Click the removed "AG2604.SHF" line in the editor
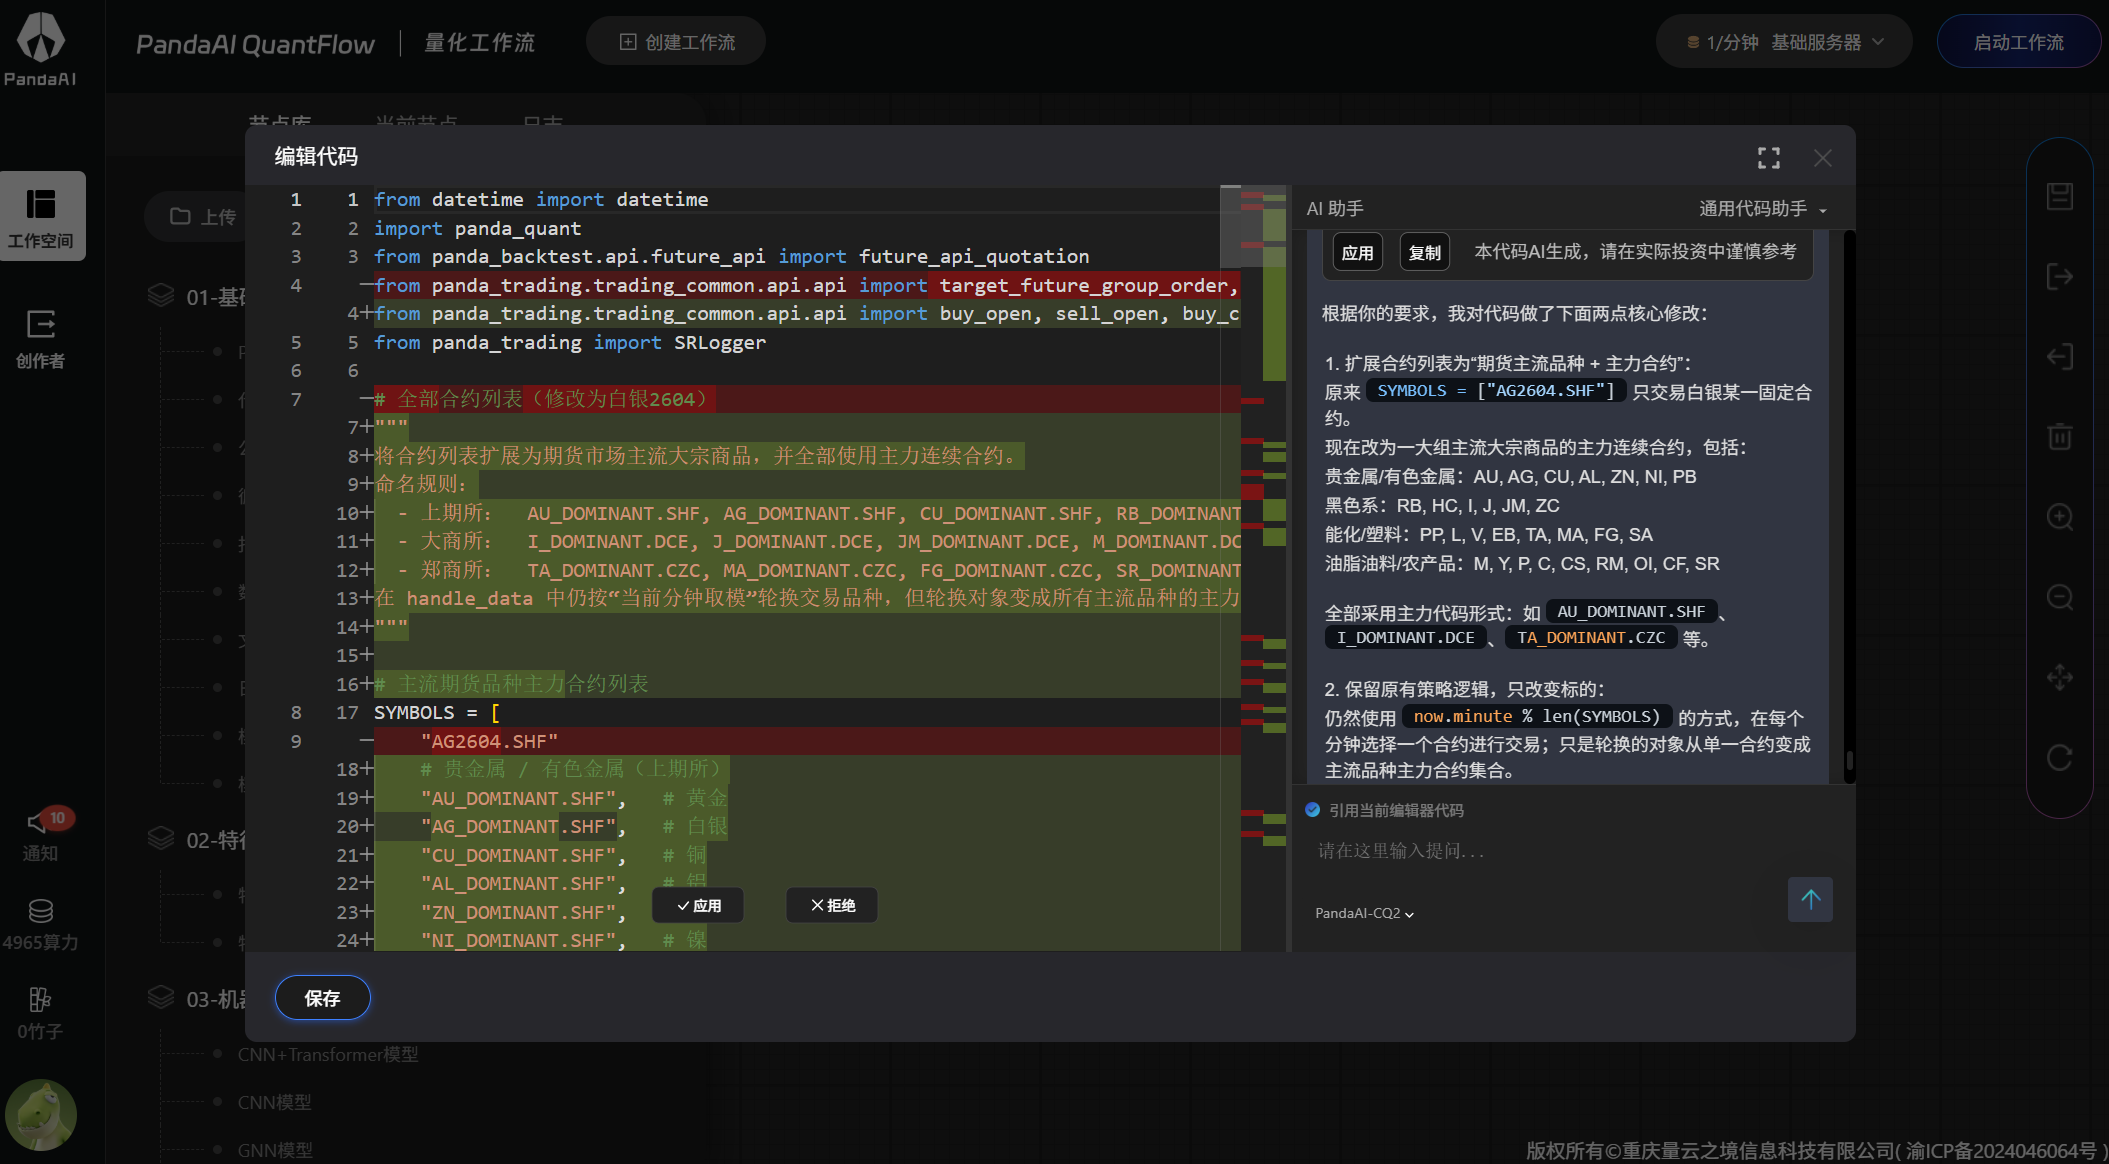 (x=490, y=741)
